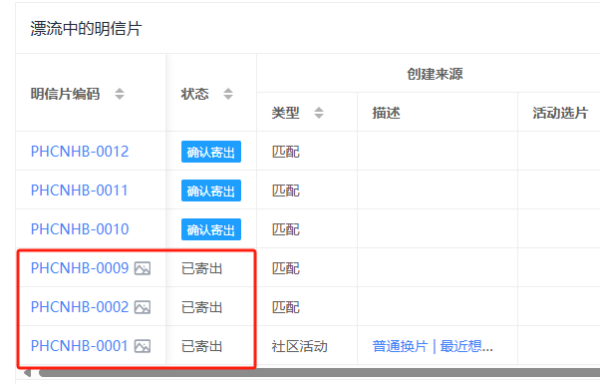The height and width of the screenshot is (384, 600).
Task: Open postcard PHCNHB-0001 link
Action: click(x=79, y=346)
